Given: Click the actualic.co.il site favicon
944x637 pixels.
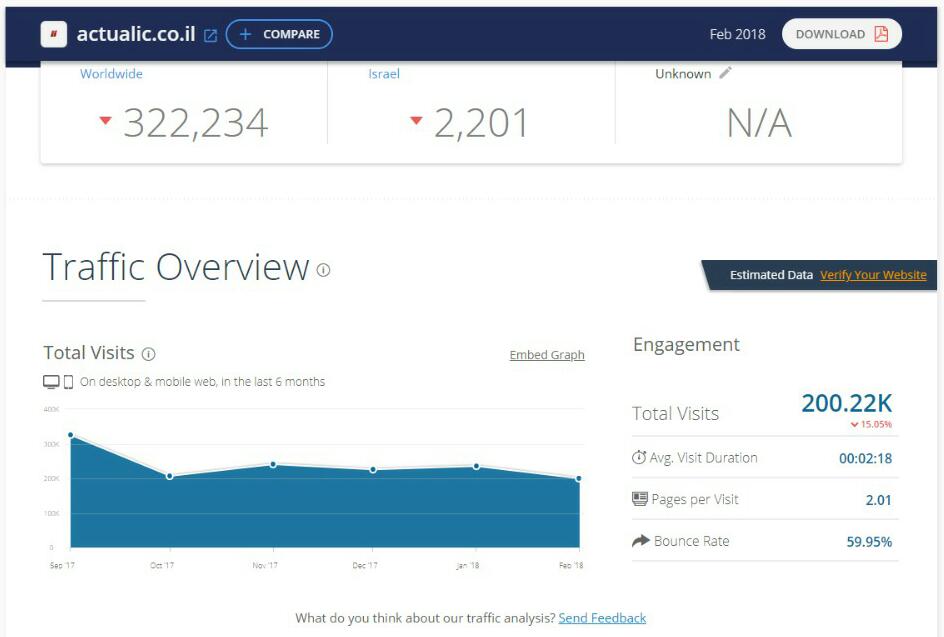Looking at the screenshot, I should (54, 34).
